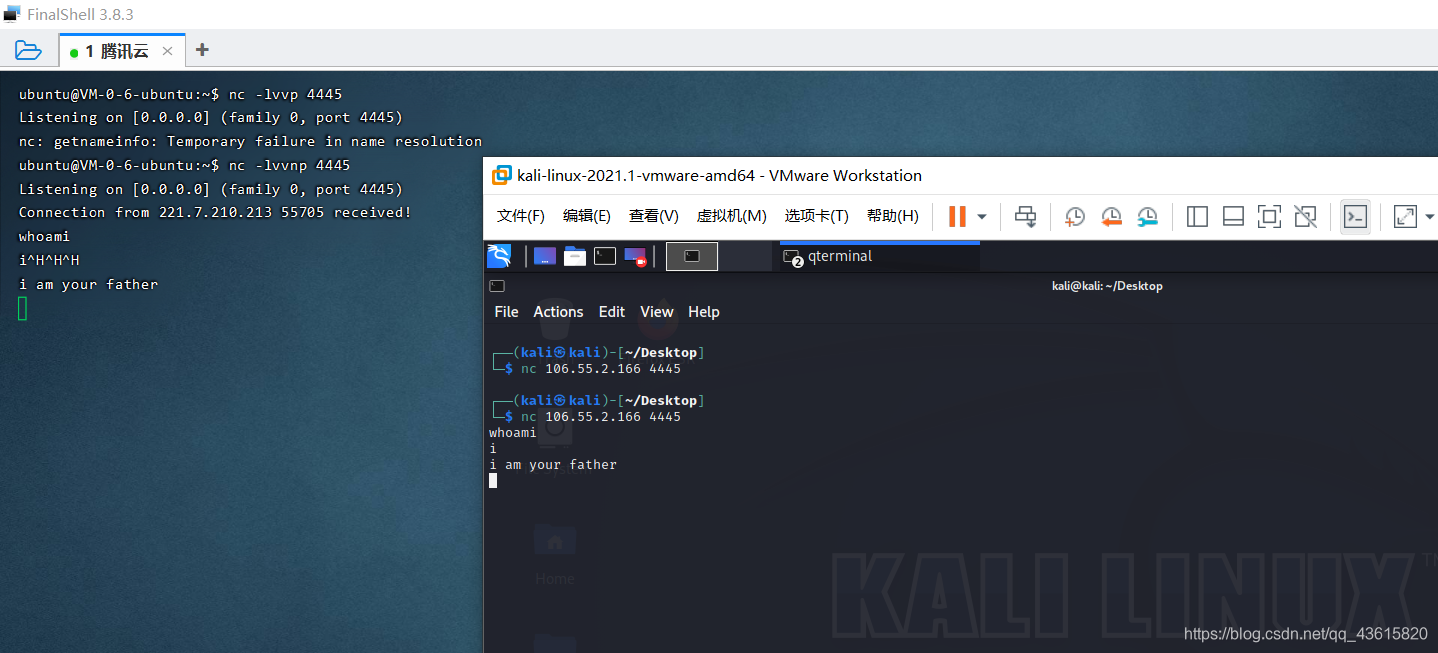Open the VMware 查看(V) menu
This screenshot has width=1438, height=653.
pyautogui.click(x=654, y=216)
